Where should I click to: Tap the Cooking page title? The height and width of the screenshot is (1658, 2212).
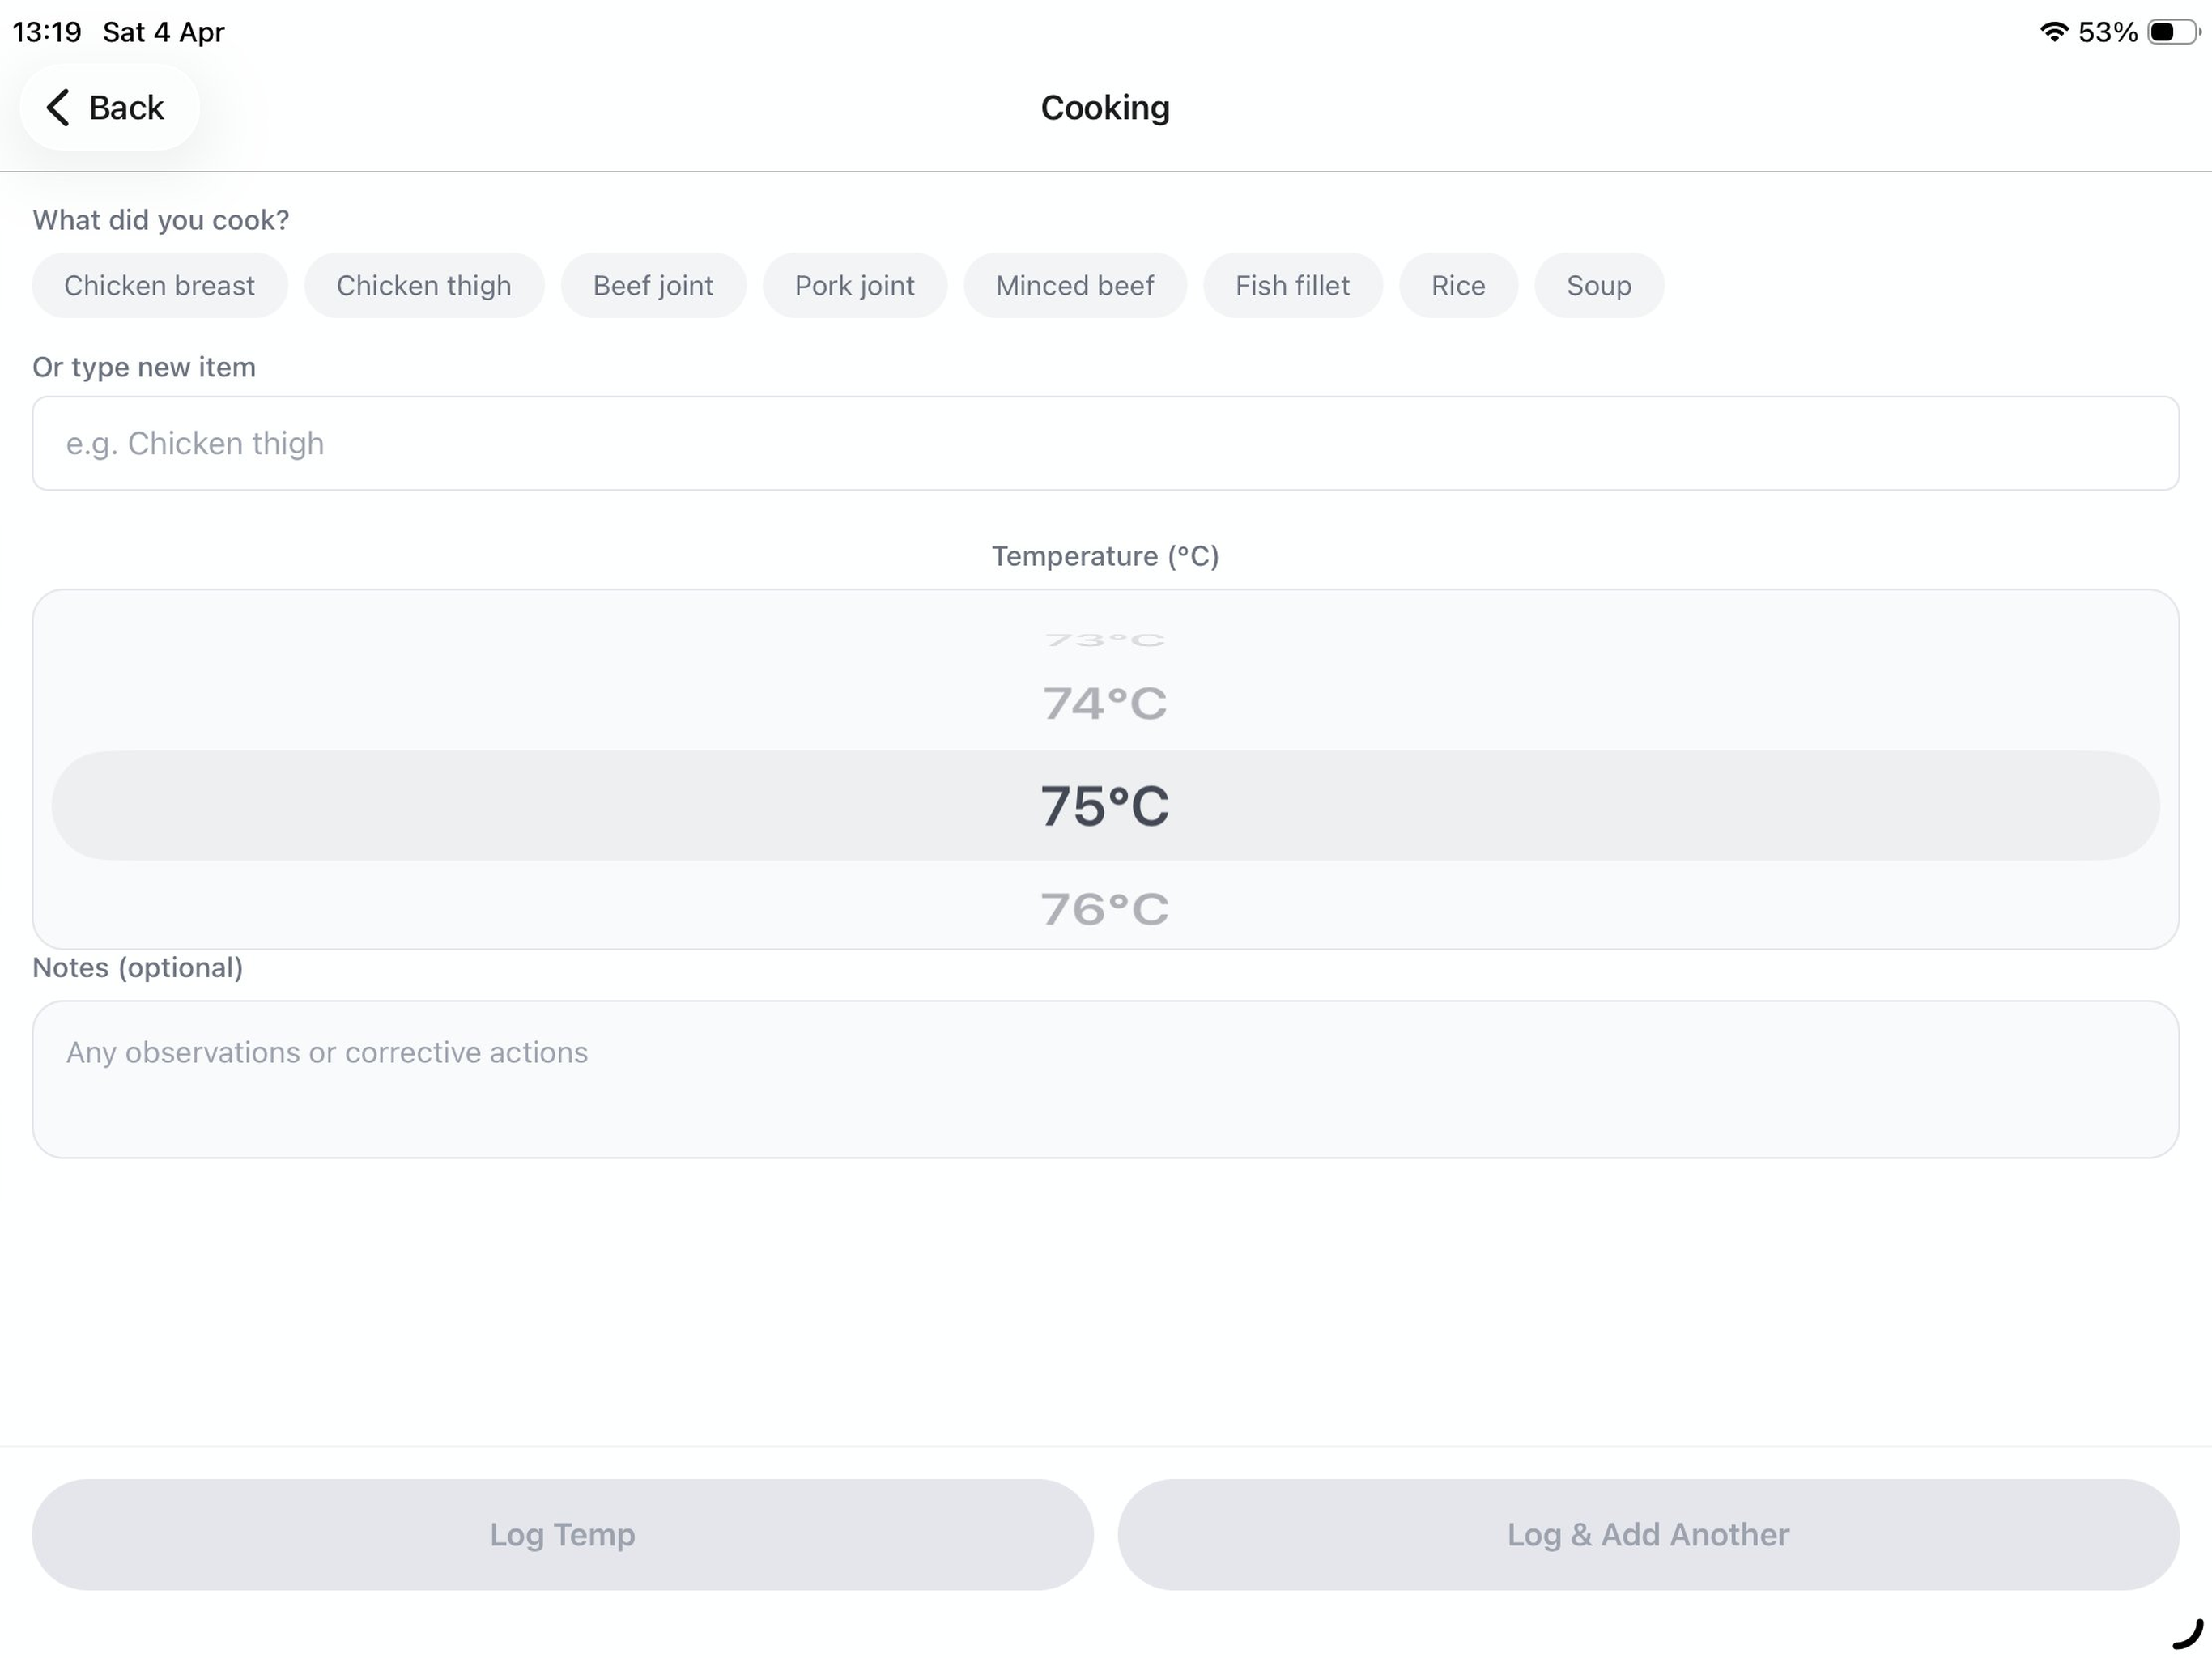[x=1105, y=108]
